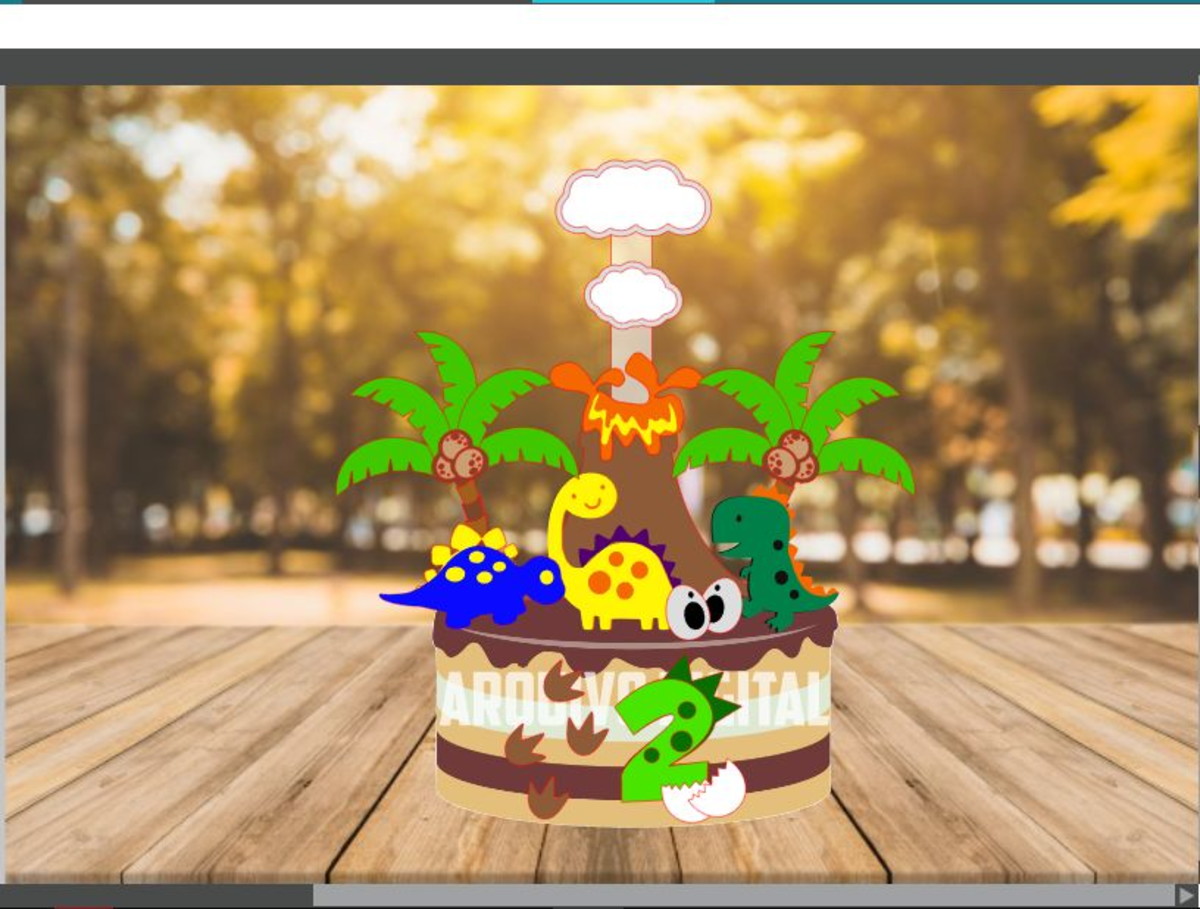1200x909 pixels.
Task: Click the dark scrollbar track left of thumb
Action: pos(156,895)
